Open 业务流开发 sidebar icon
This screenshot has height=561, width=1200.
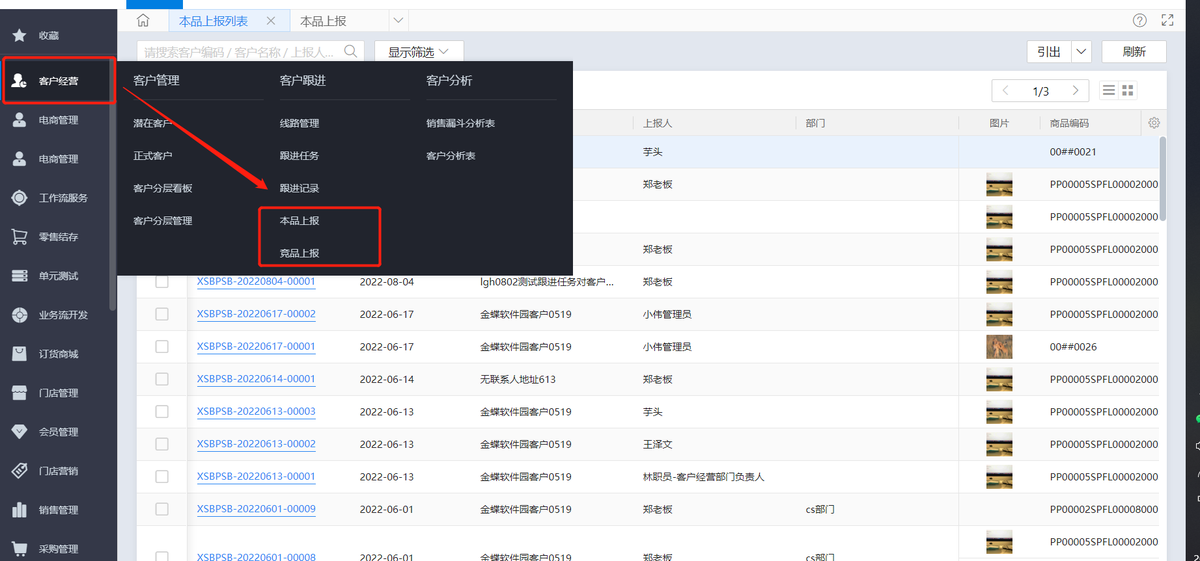coord(19,315)
